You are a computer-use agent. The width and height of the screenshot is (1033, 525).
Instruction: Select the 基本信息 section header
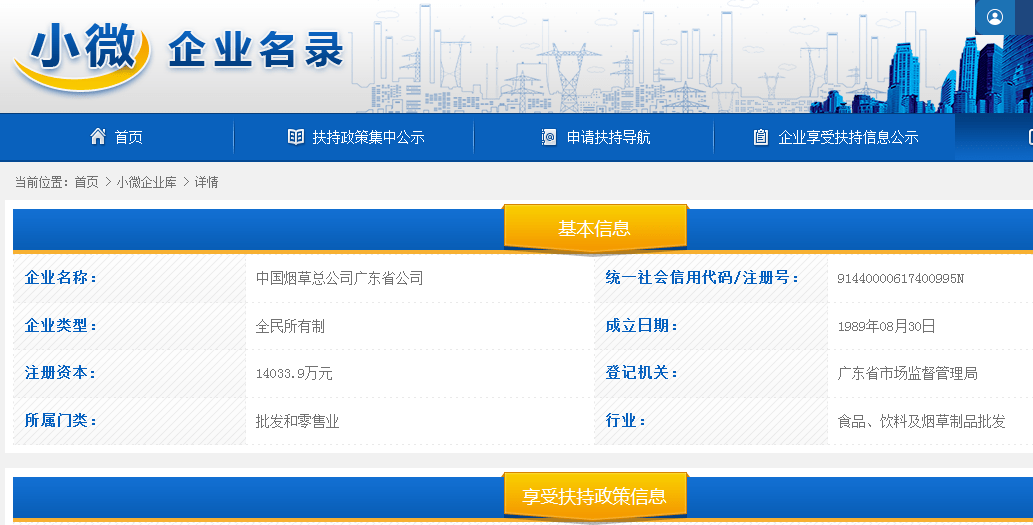coord(595,229)
